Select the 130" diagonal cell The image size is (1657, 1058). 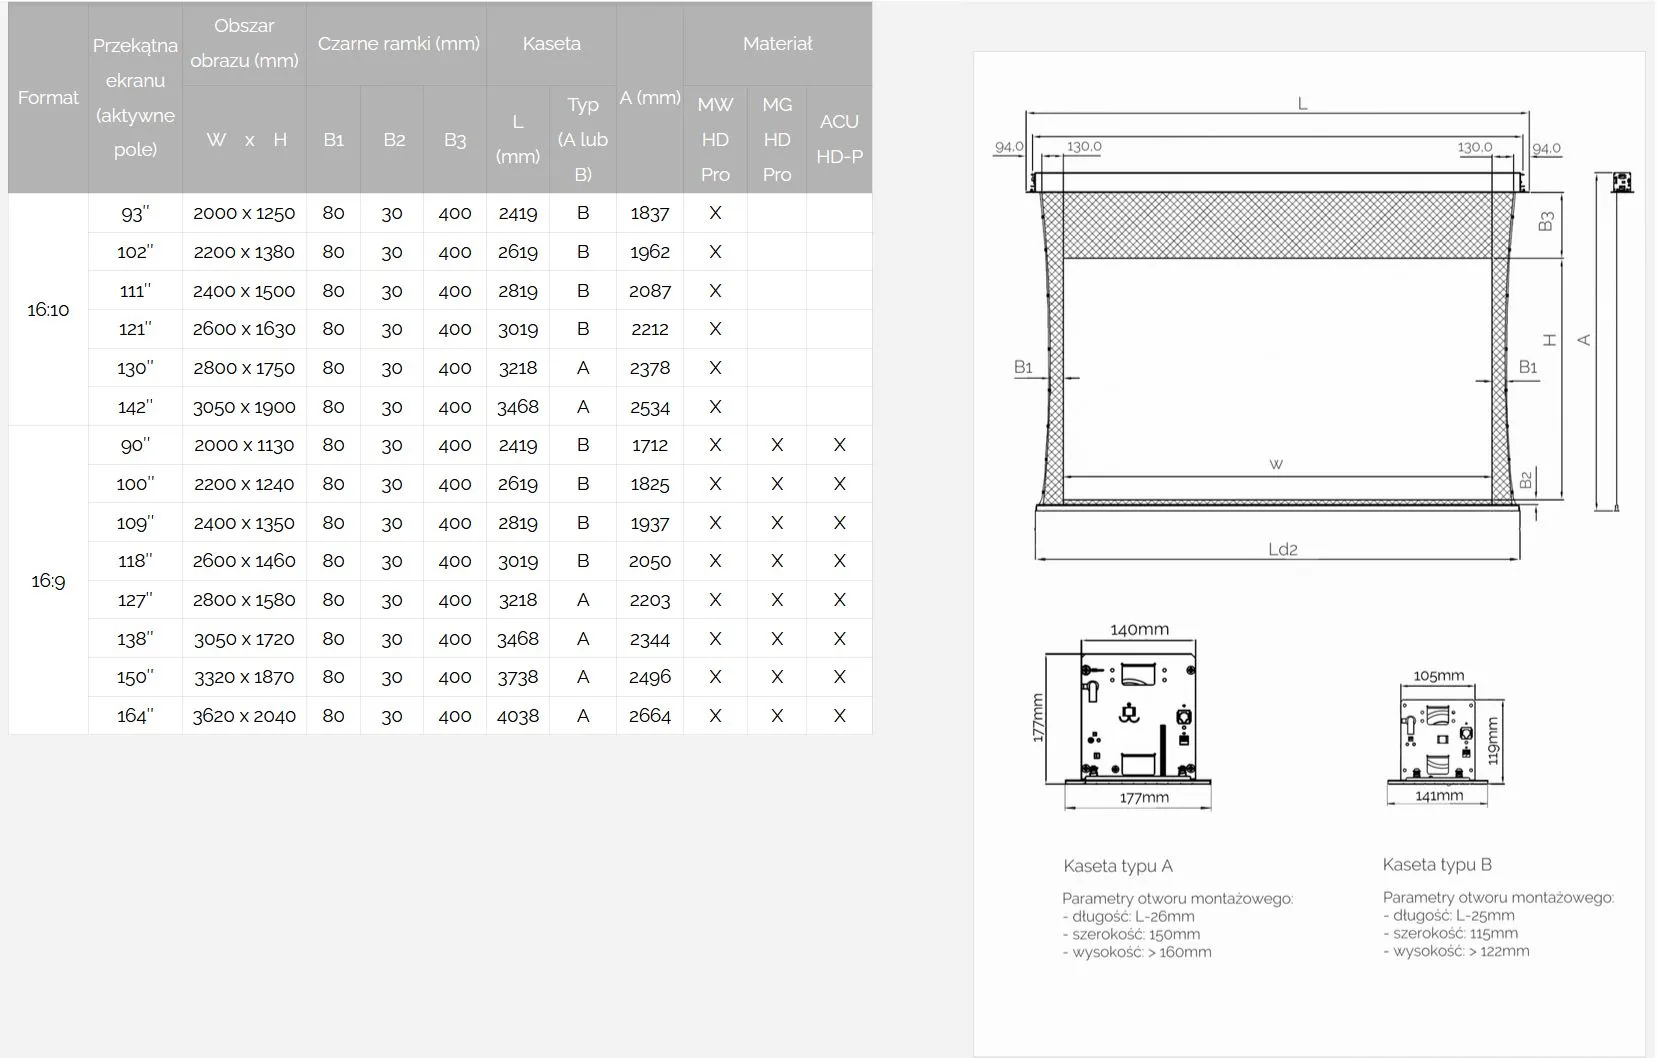click(x=135, y=368)
